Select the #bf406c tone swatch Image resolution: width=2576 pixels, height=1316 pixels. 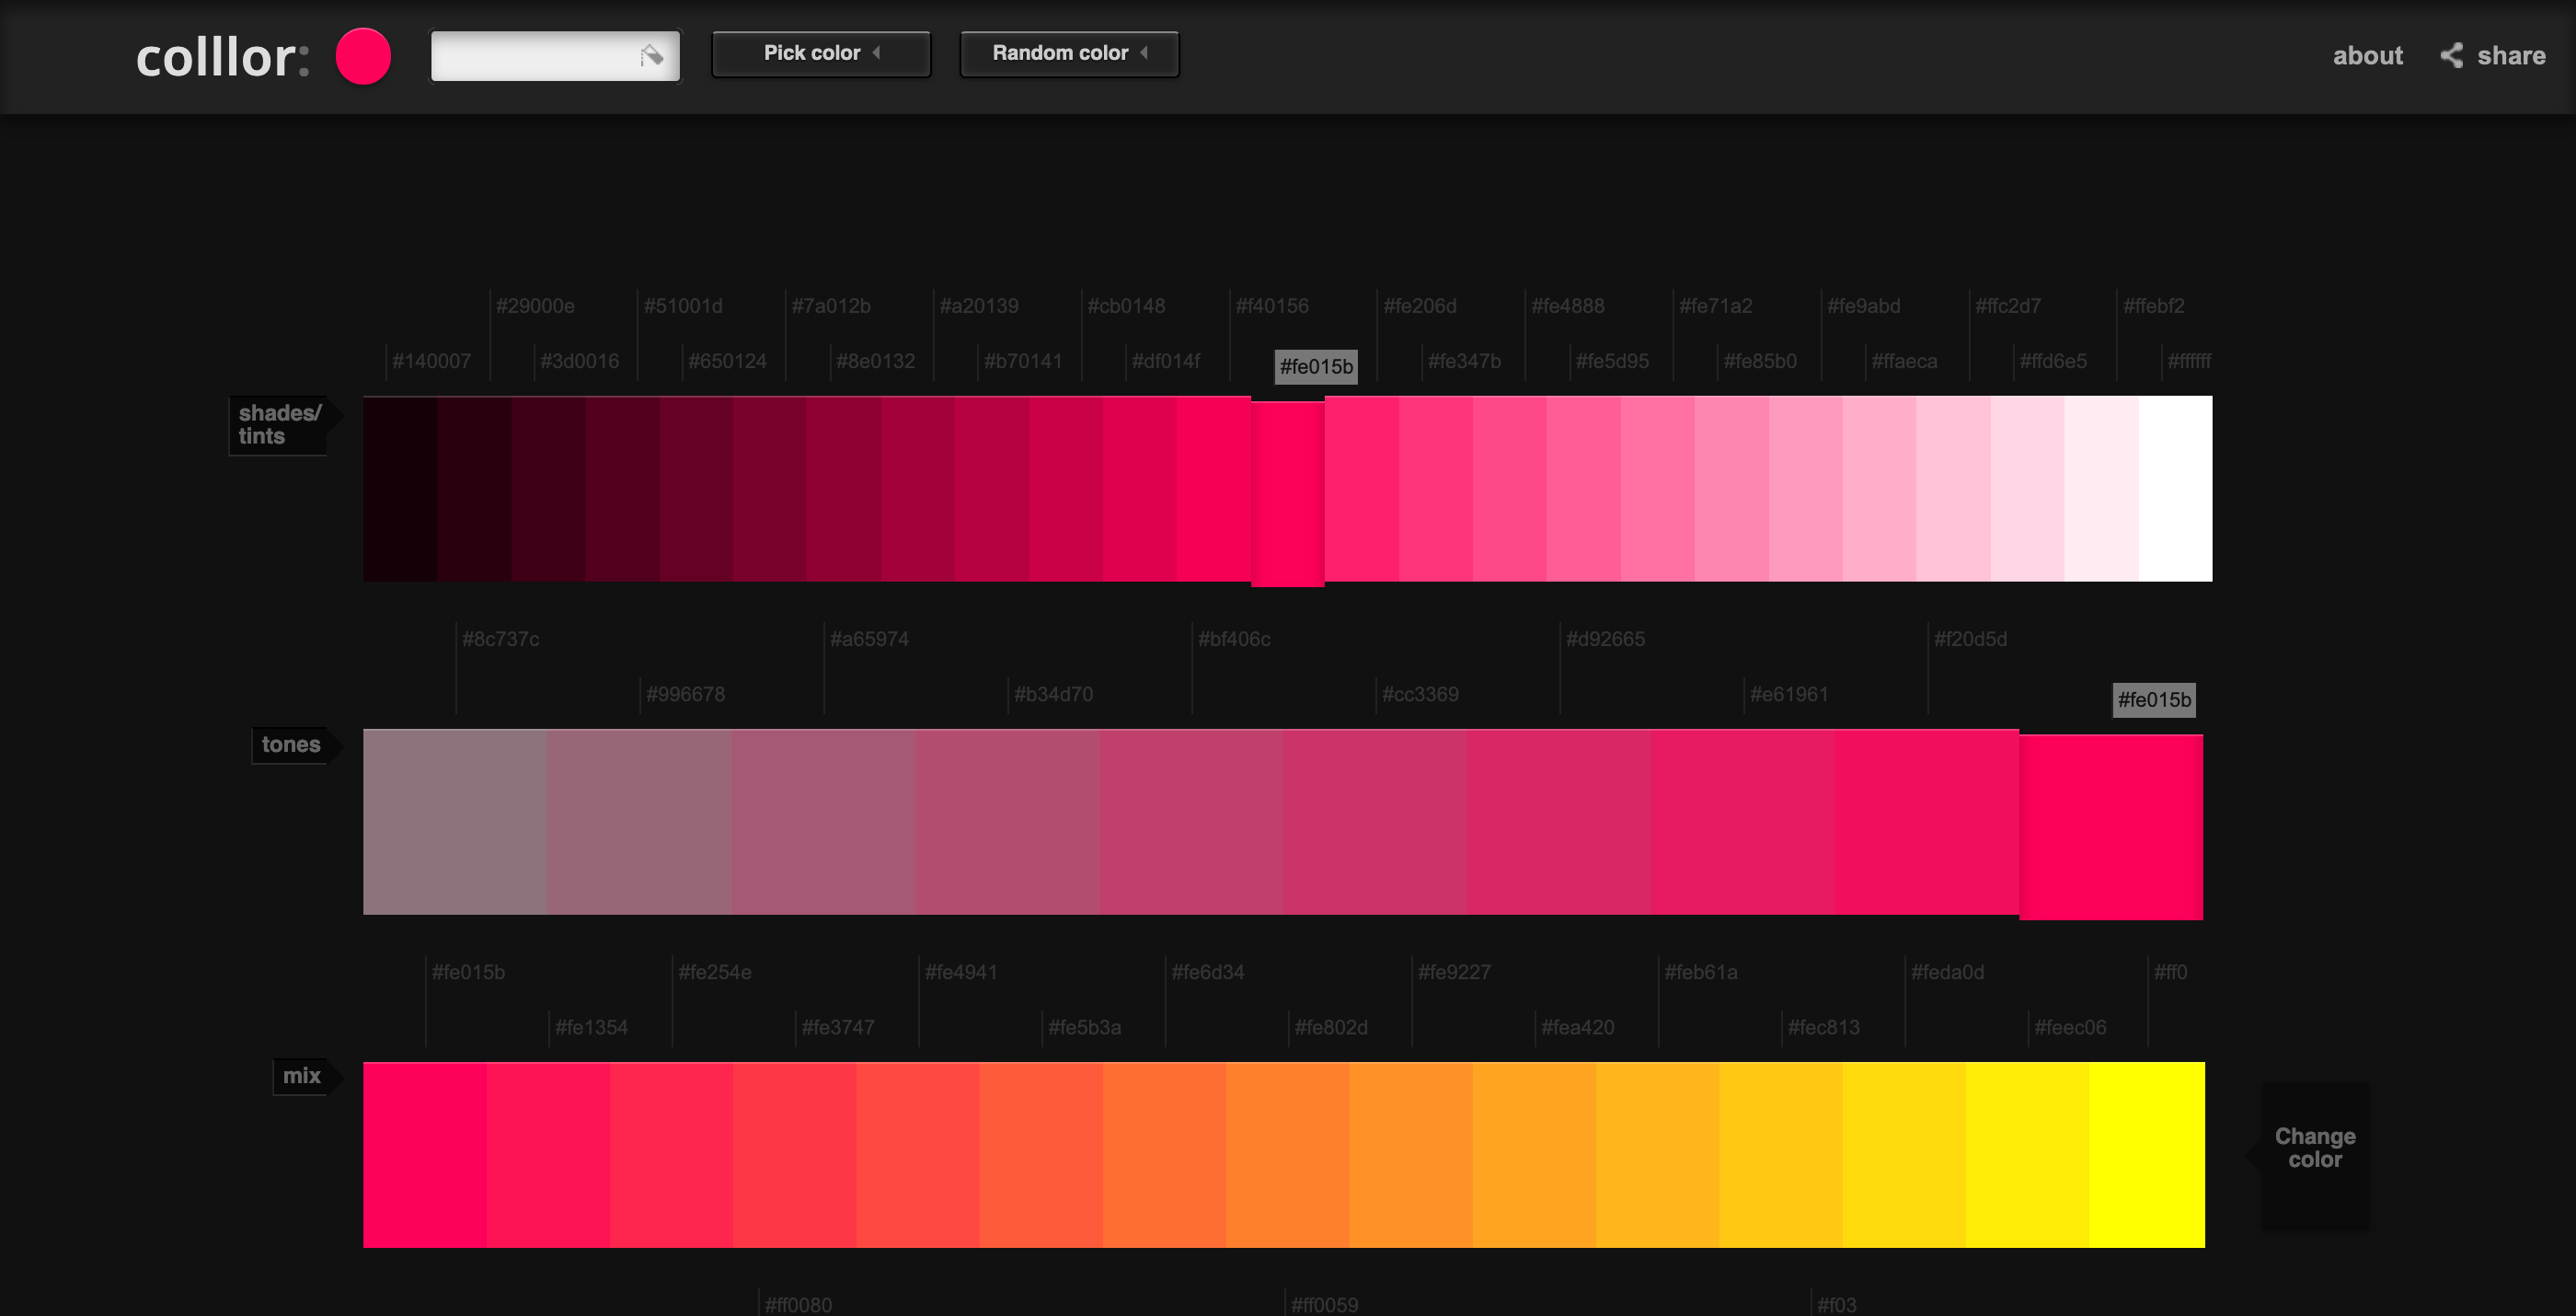[1191, 821]
